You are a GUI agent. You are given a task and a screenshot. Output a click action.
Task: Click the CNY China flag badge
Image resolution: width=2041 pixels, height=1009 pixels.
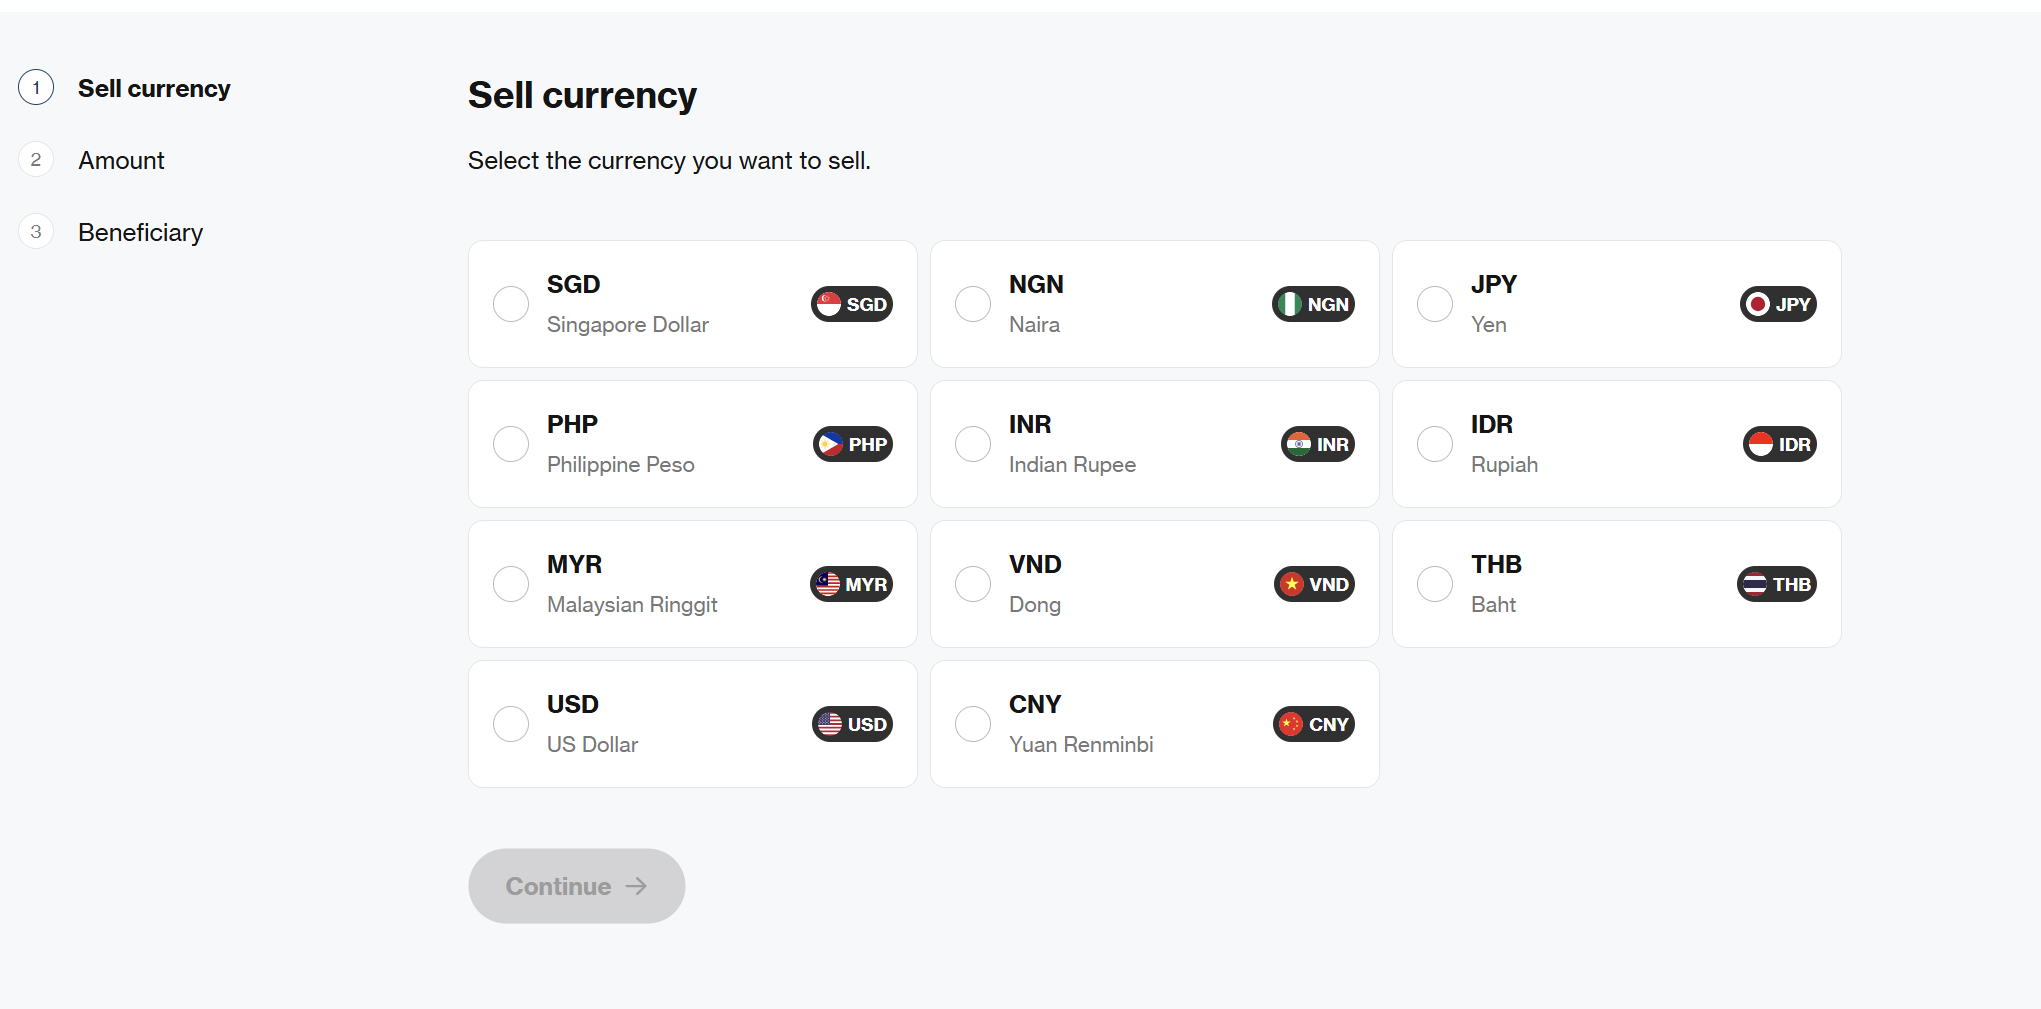(x=1313, y=724)
